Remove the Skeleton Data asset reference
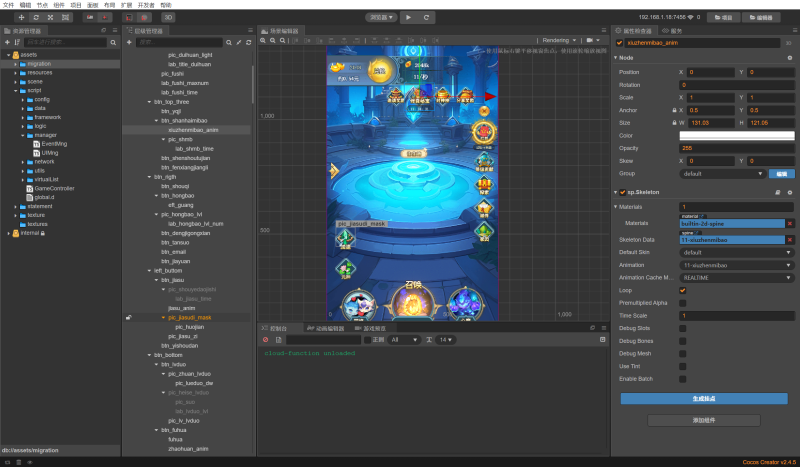This screenshot has height=467, width=800. click(x=790, y=240)
